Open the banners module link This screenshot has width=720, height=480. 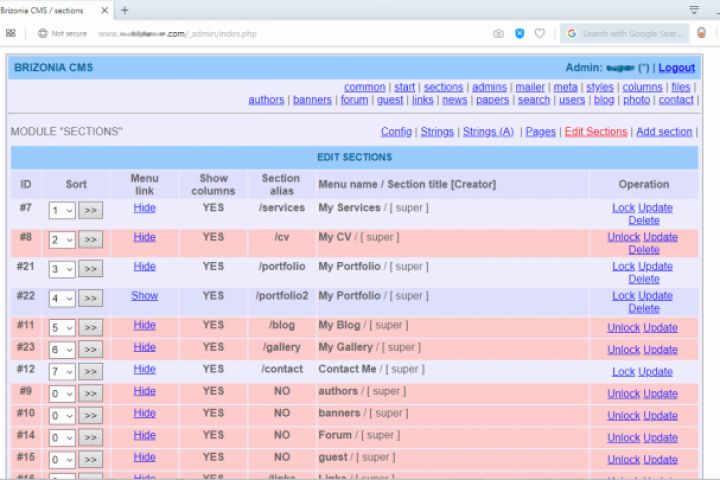coord(312,100)
